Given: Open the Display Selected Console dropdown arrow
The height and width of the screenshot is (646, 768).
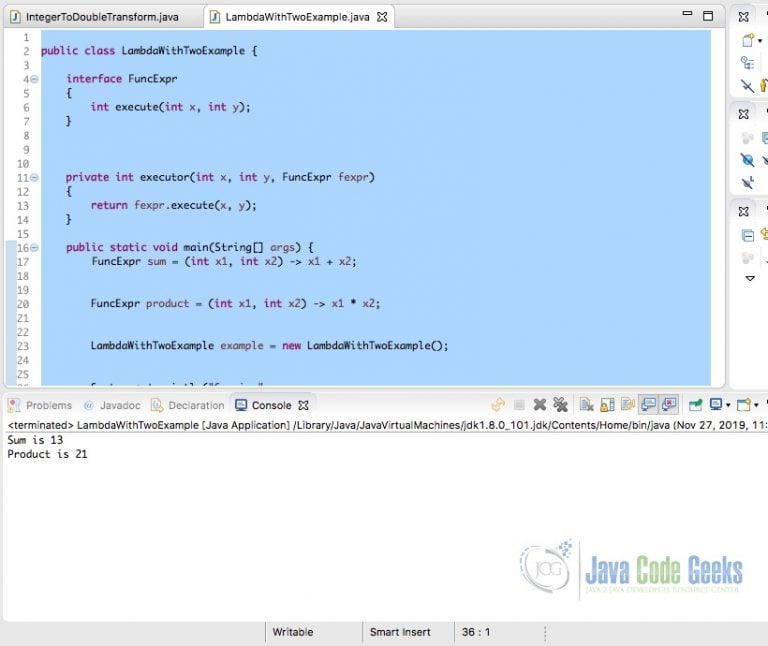Looking at the screenshot, I should (x=728, y=405).
